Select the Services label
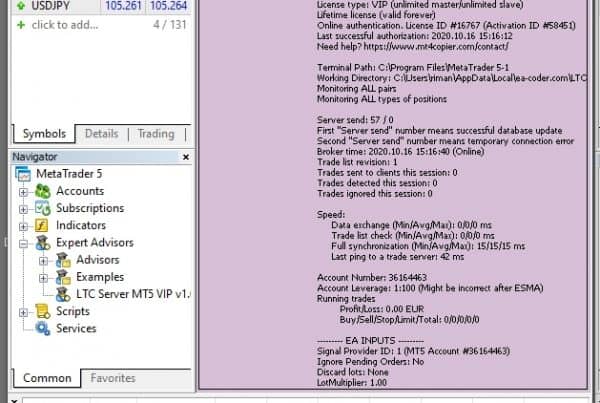This screenshot has width=600, height=403. point(76,329)
